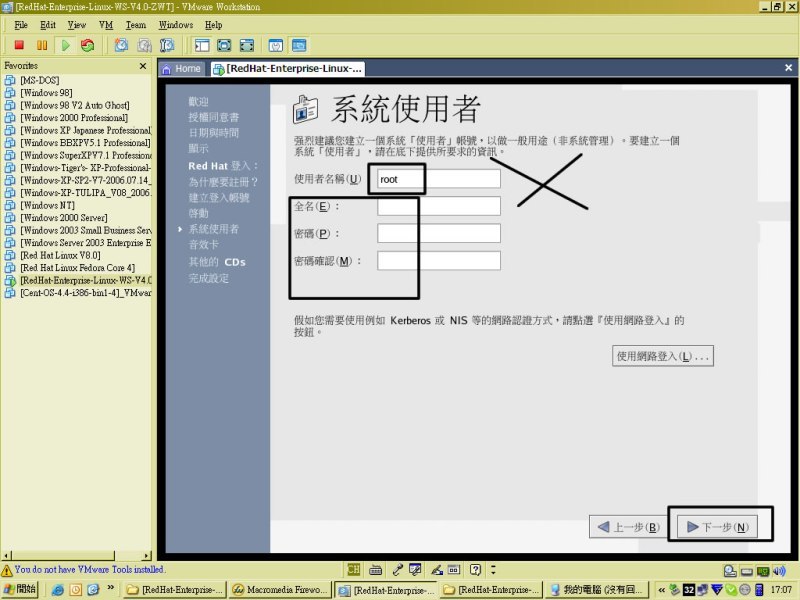Image resolution: width=800 pixels, height=600 pixels.
Task: Click 我的電腦 taskbar button
Action: [596, 590]
